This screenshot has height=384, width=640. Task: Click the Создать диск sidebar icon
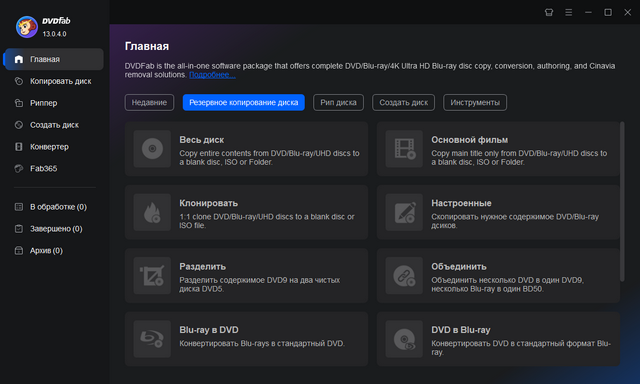point(19,124)
